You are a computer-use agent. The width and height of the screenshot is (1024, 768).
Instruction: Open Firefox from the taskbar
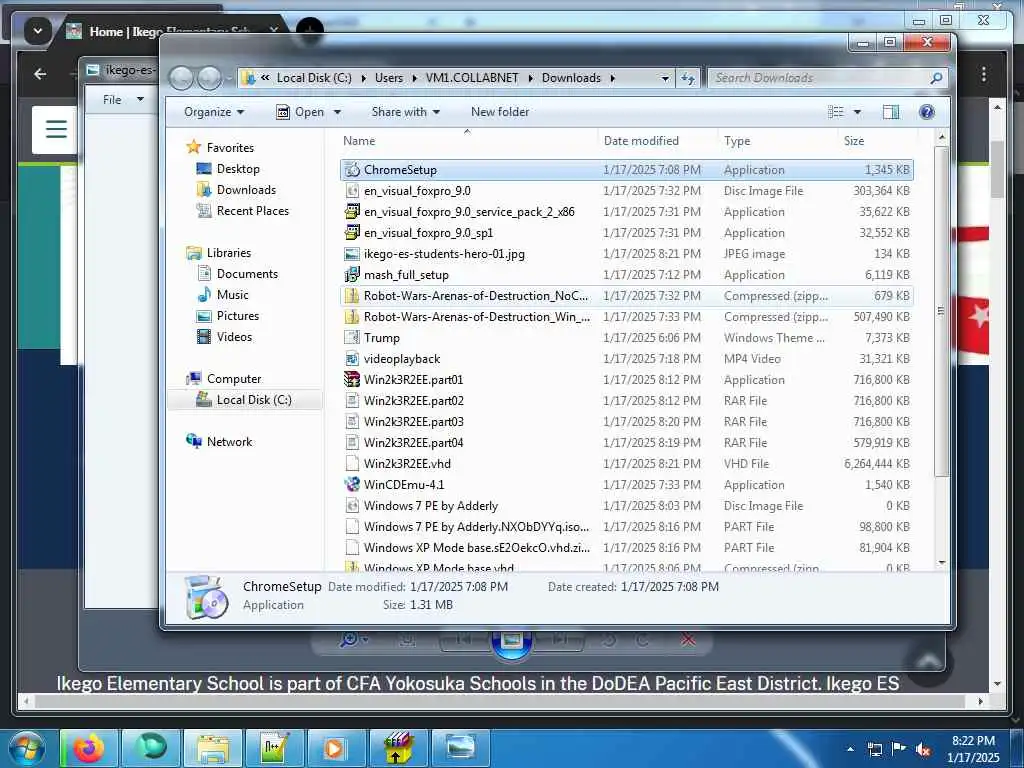(x=89, y=748)
